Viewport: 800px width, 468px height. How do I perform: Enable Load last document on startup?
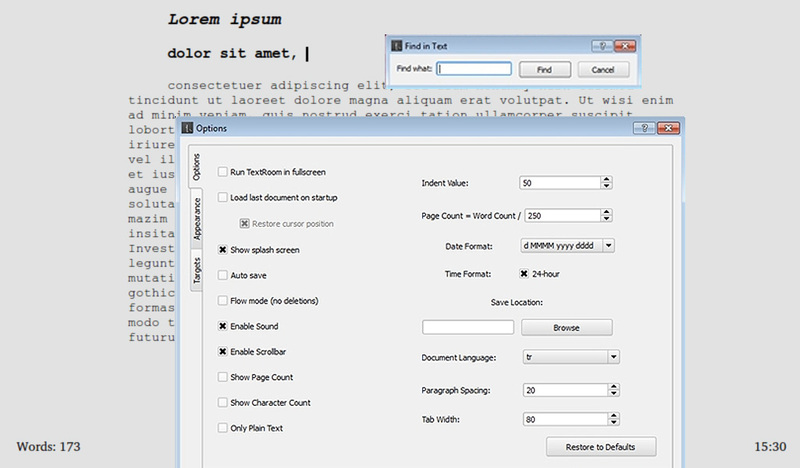click(x=222, y=198)
